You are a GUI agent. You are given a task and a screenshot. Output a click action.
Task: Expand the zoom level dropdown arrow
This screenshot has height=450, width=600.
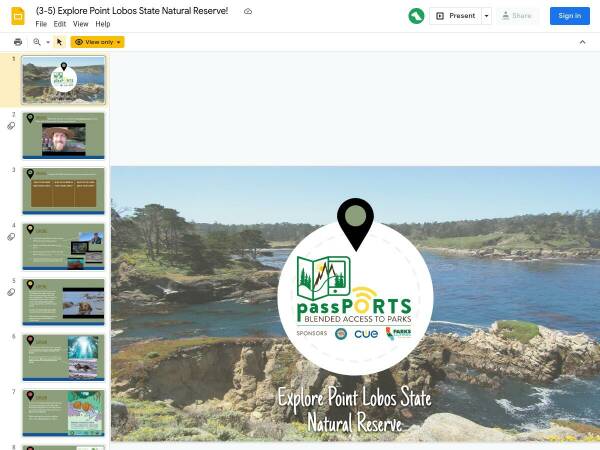[x=48, y=42]
